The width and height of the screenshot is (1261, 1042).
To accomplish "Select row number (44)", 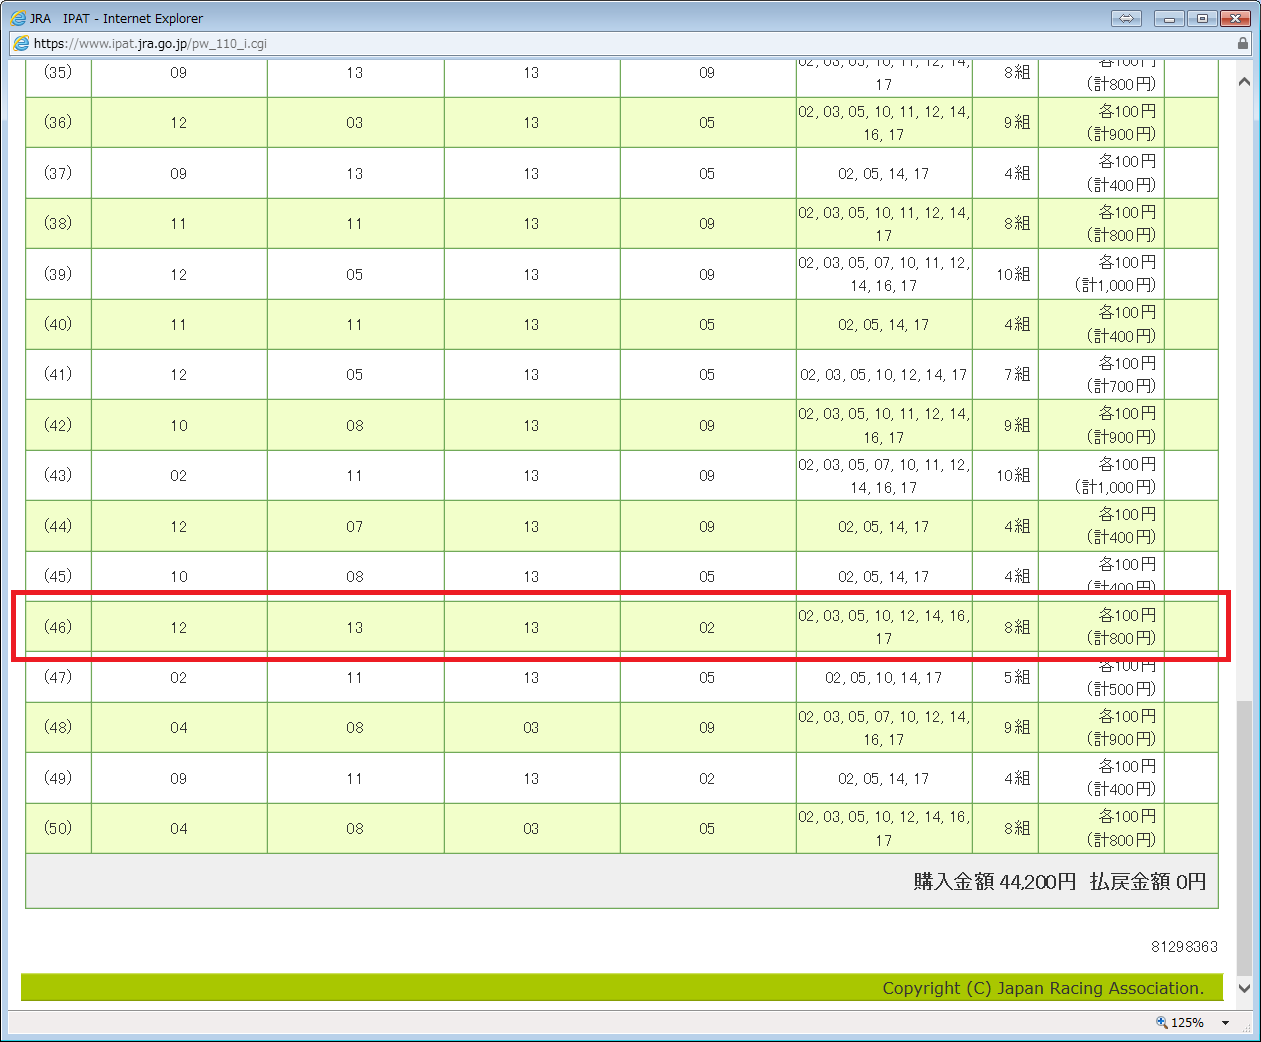I will [x=58, y=526].
